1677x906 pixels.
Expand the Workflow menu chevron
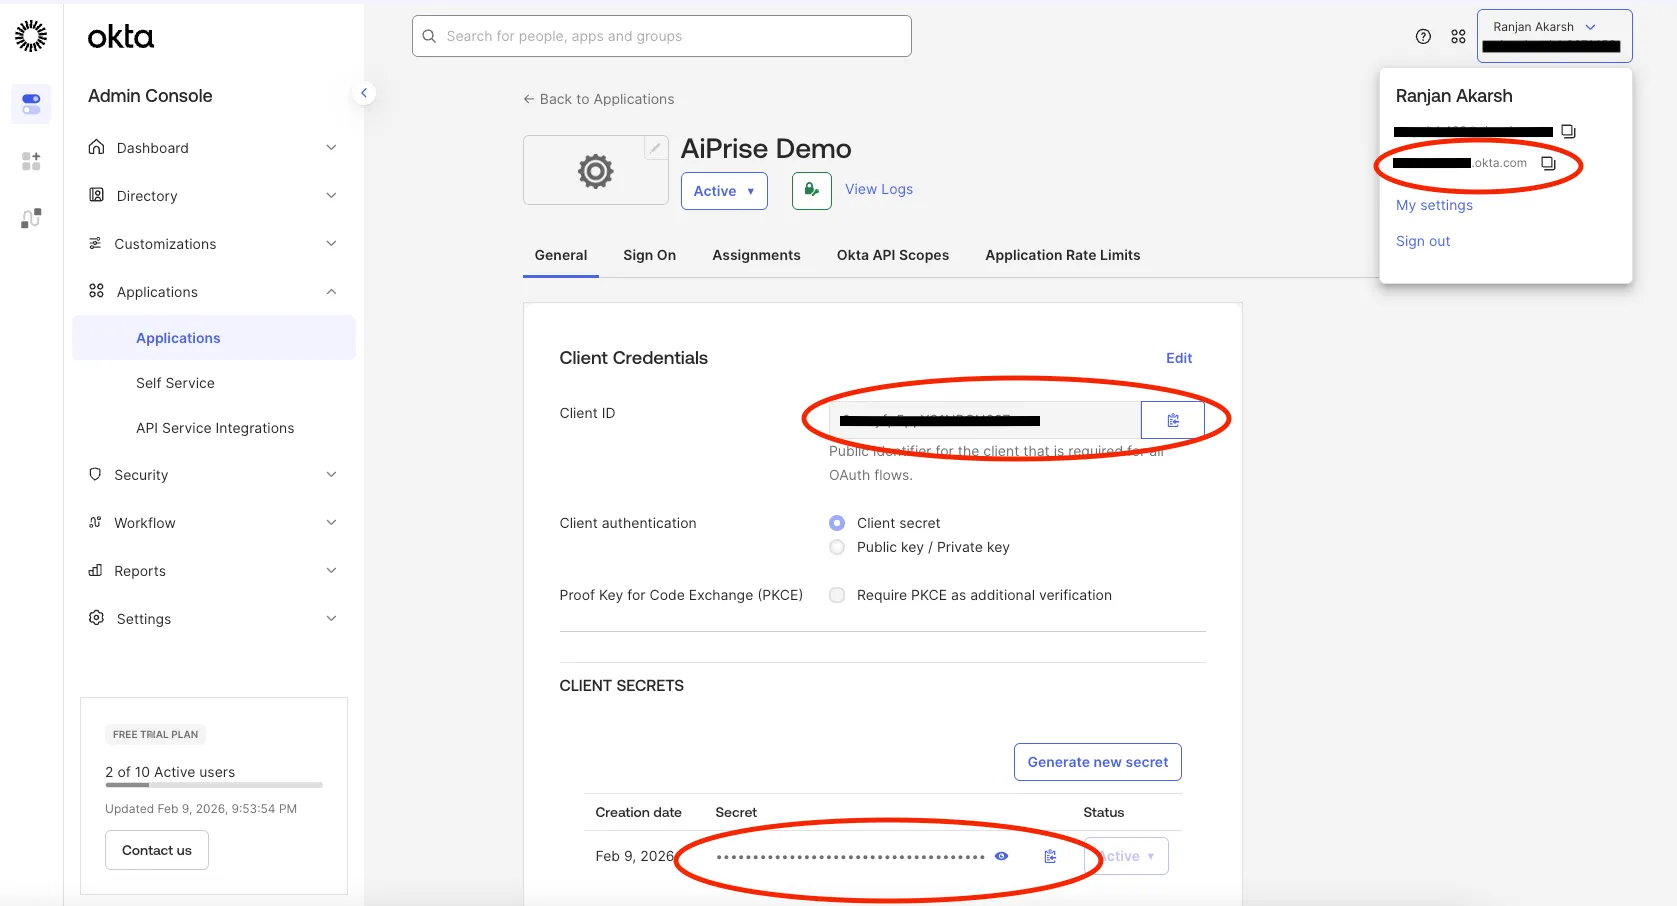coord(331,522)
